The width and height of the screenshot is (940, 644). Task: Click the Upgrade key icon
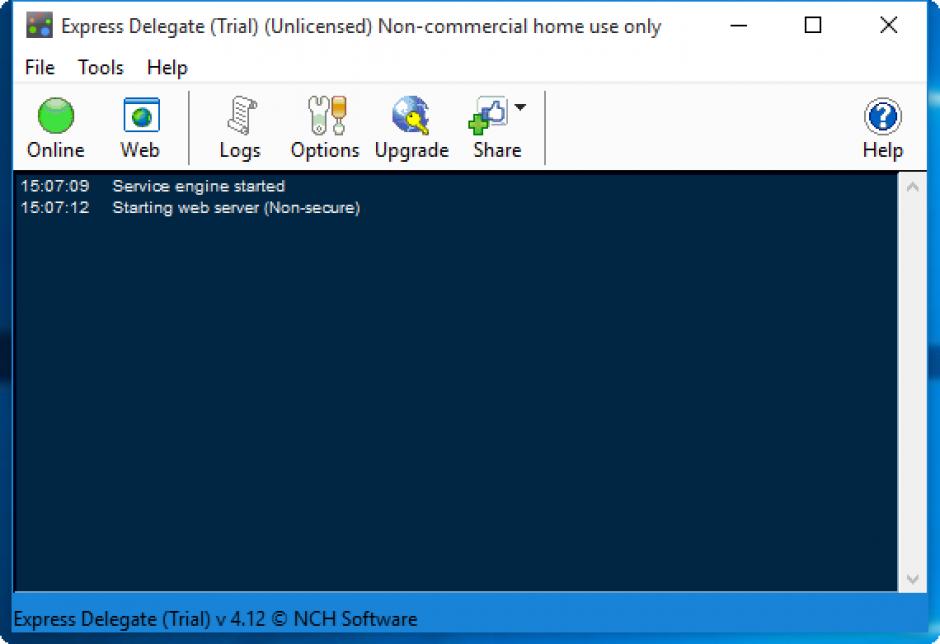tap(411, 127)
